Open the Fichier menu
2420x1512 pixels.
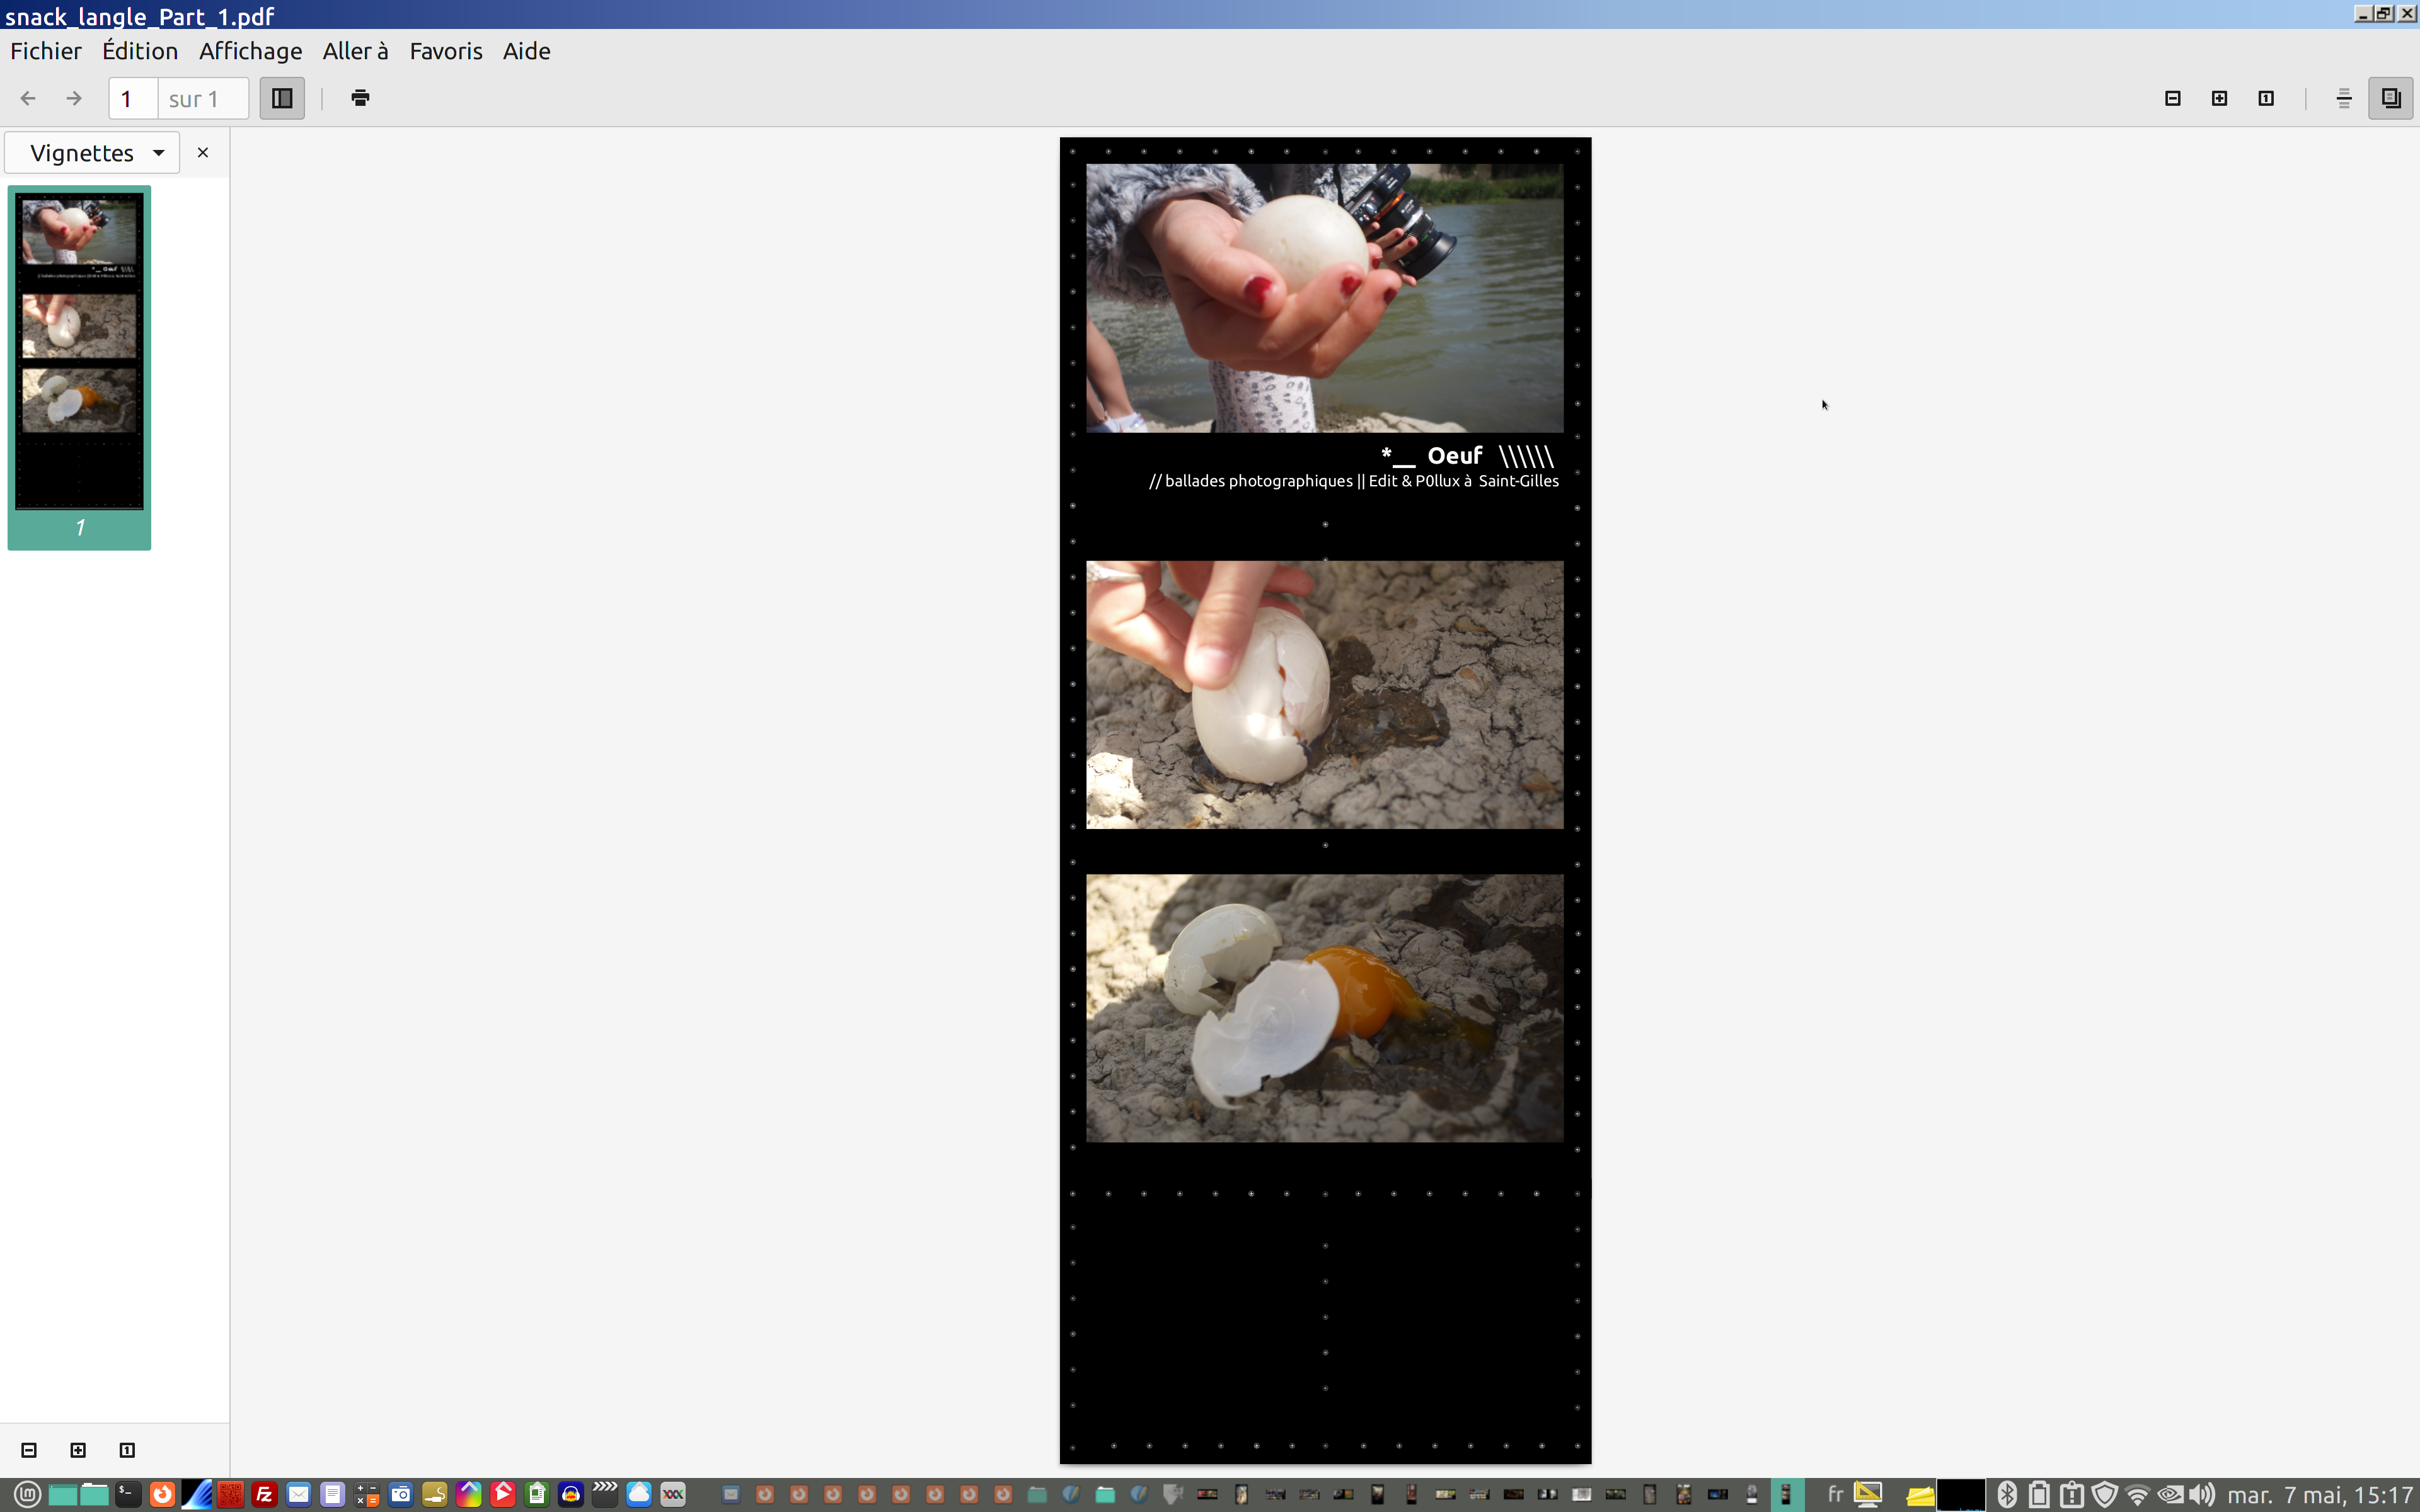[46, 51]
